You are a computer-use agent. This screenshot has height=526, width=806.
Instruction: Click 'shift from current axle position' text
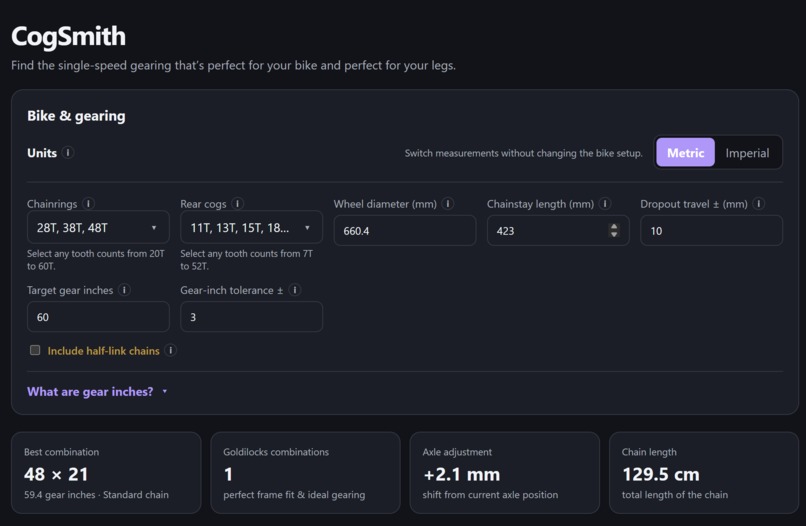(490, 495)
